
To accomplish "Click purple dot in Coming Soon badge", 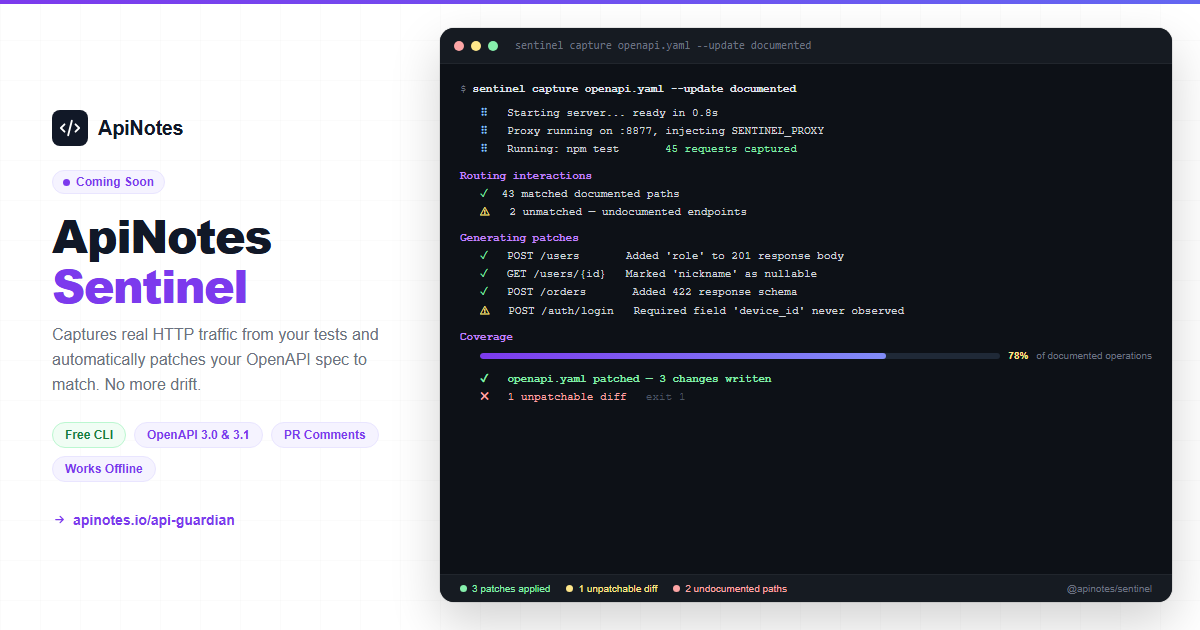I will coord(66,182).
